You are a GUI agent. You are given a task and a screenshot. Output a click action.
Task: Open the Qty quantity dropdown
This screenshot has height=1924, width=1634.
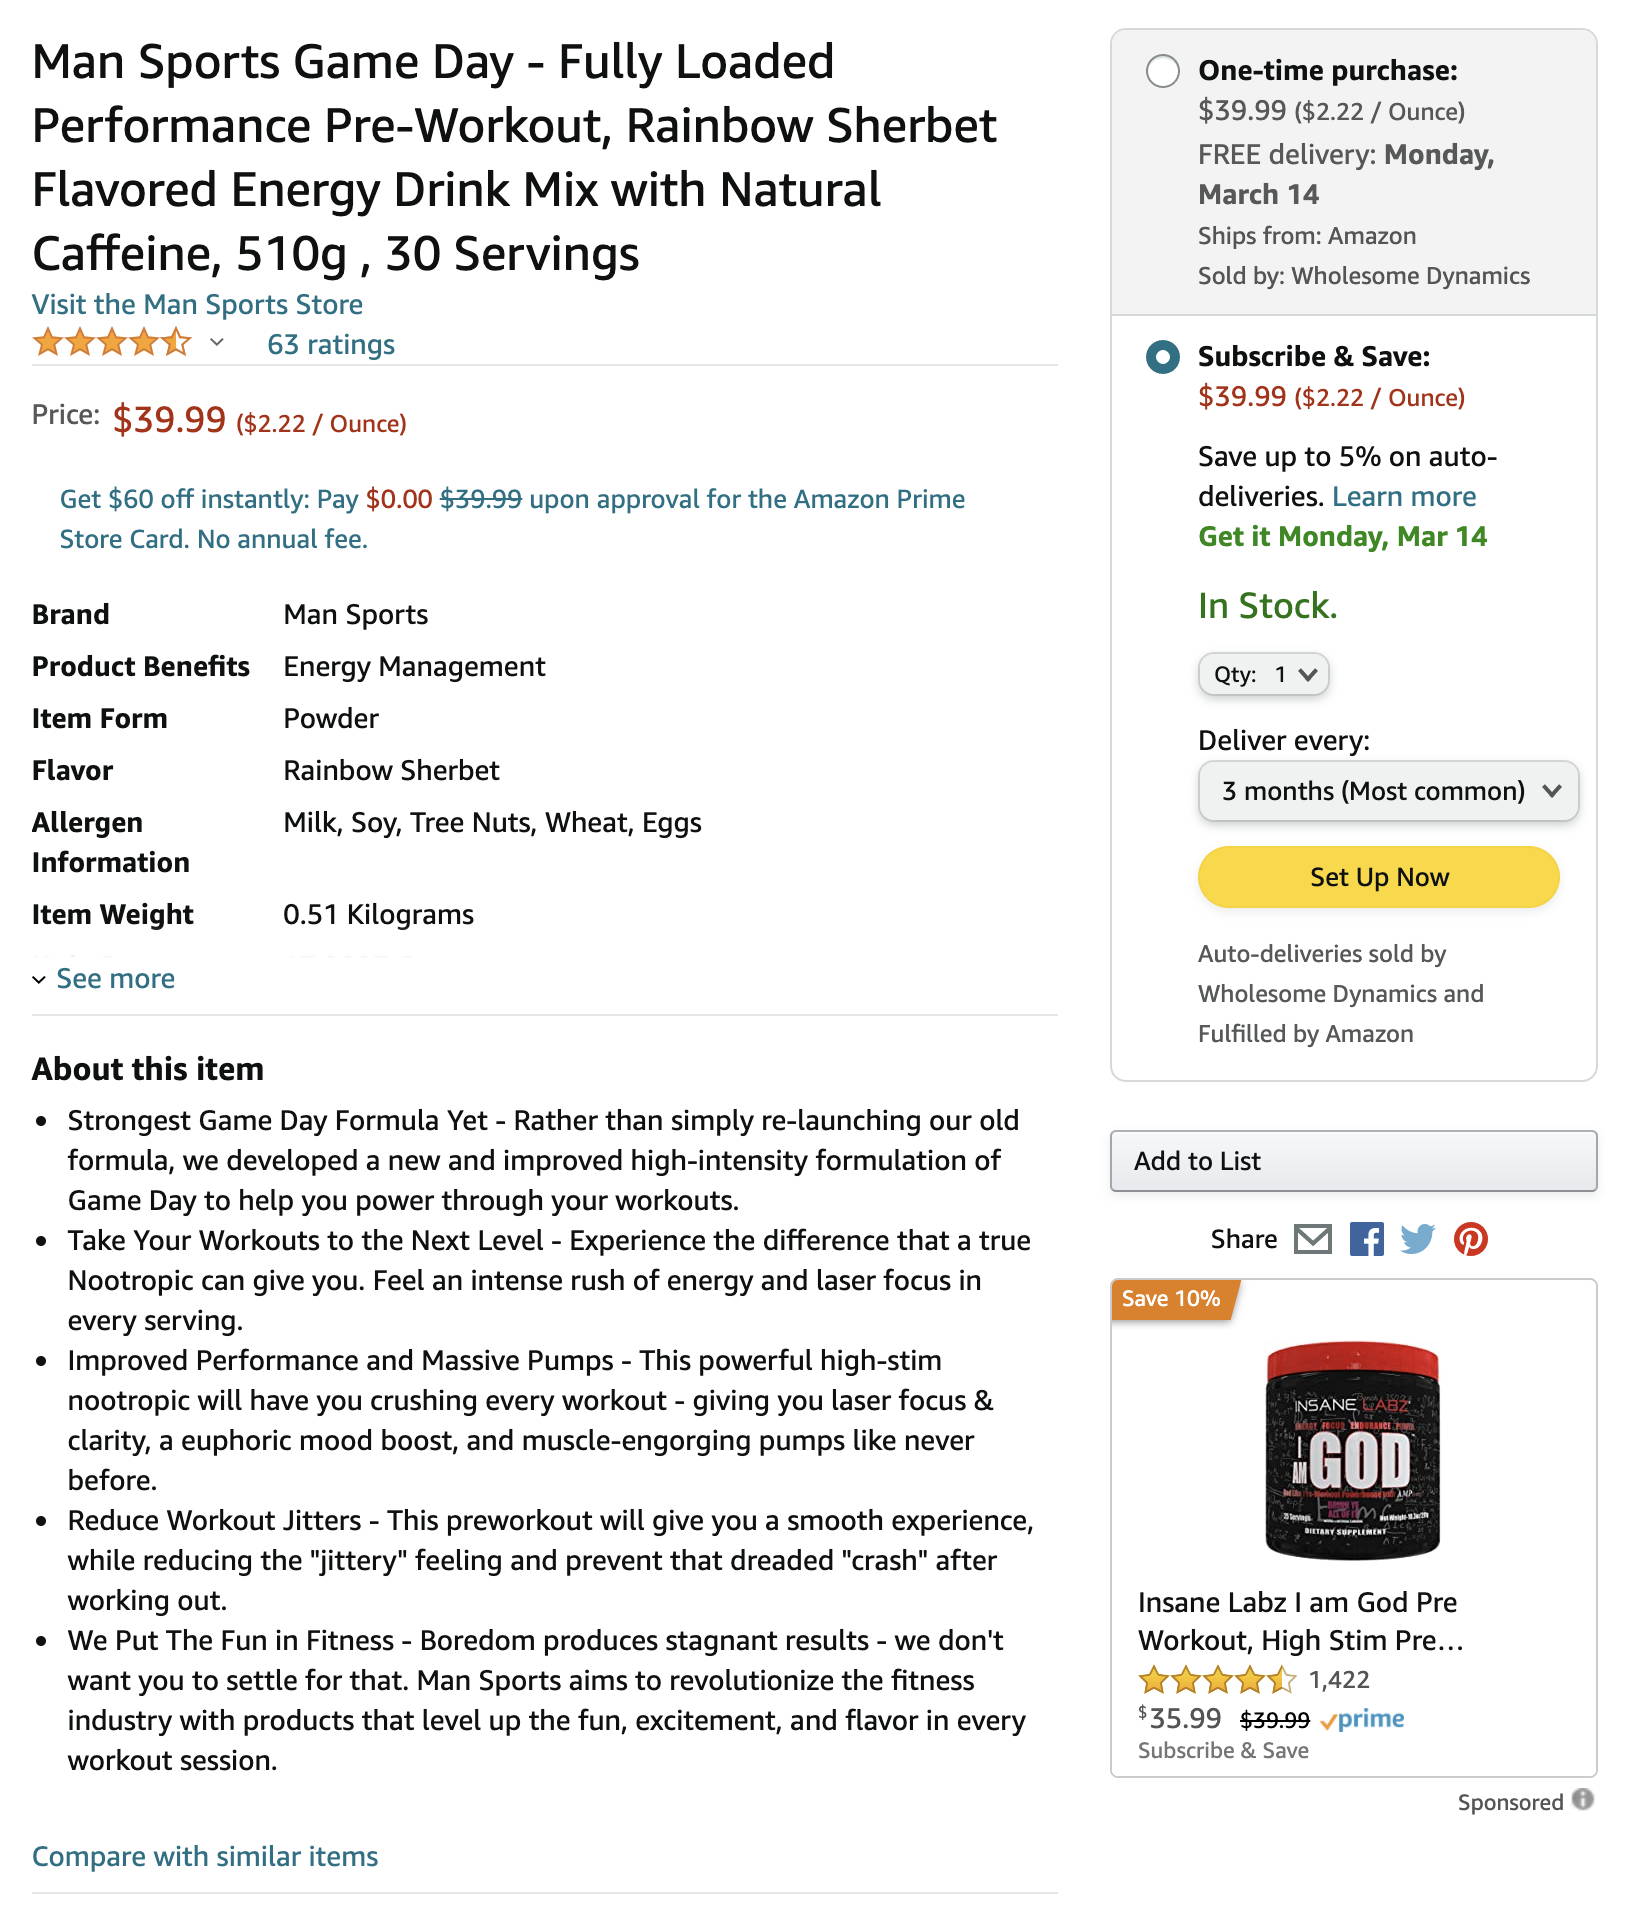[1264, 674]
